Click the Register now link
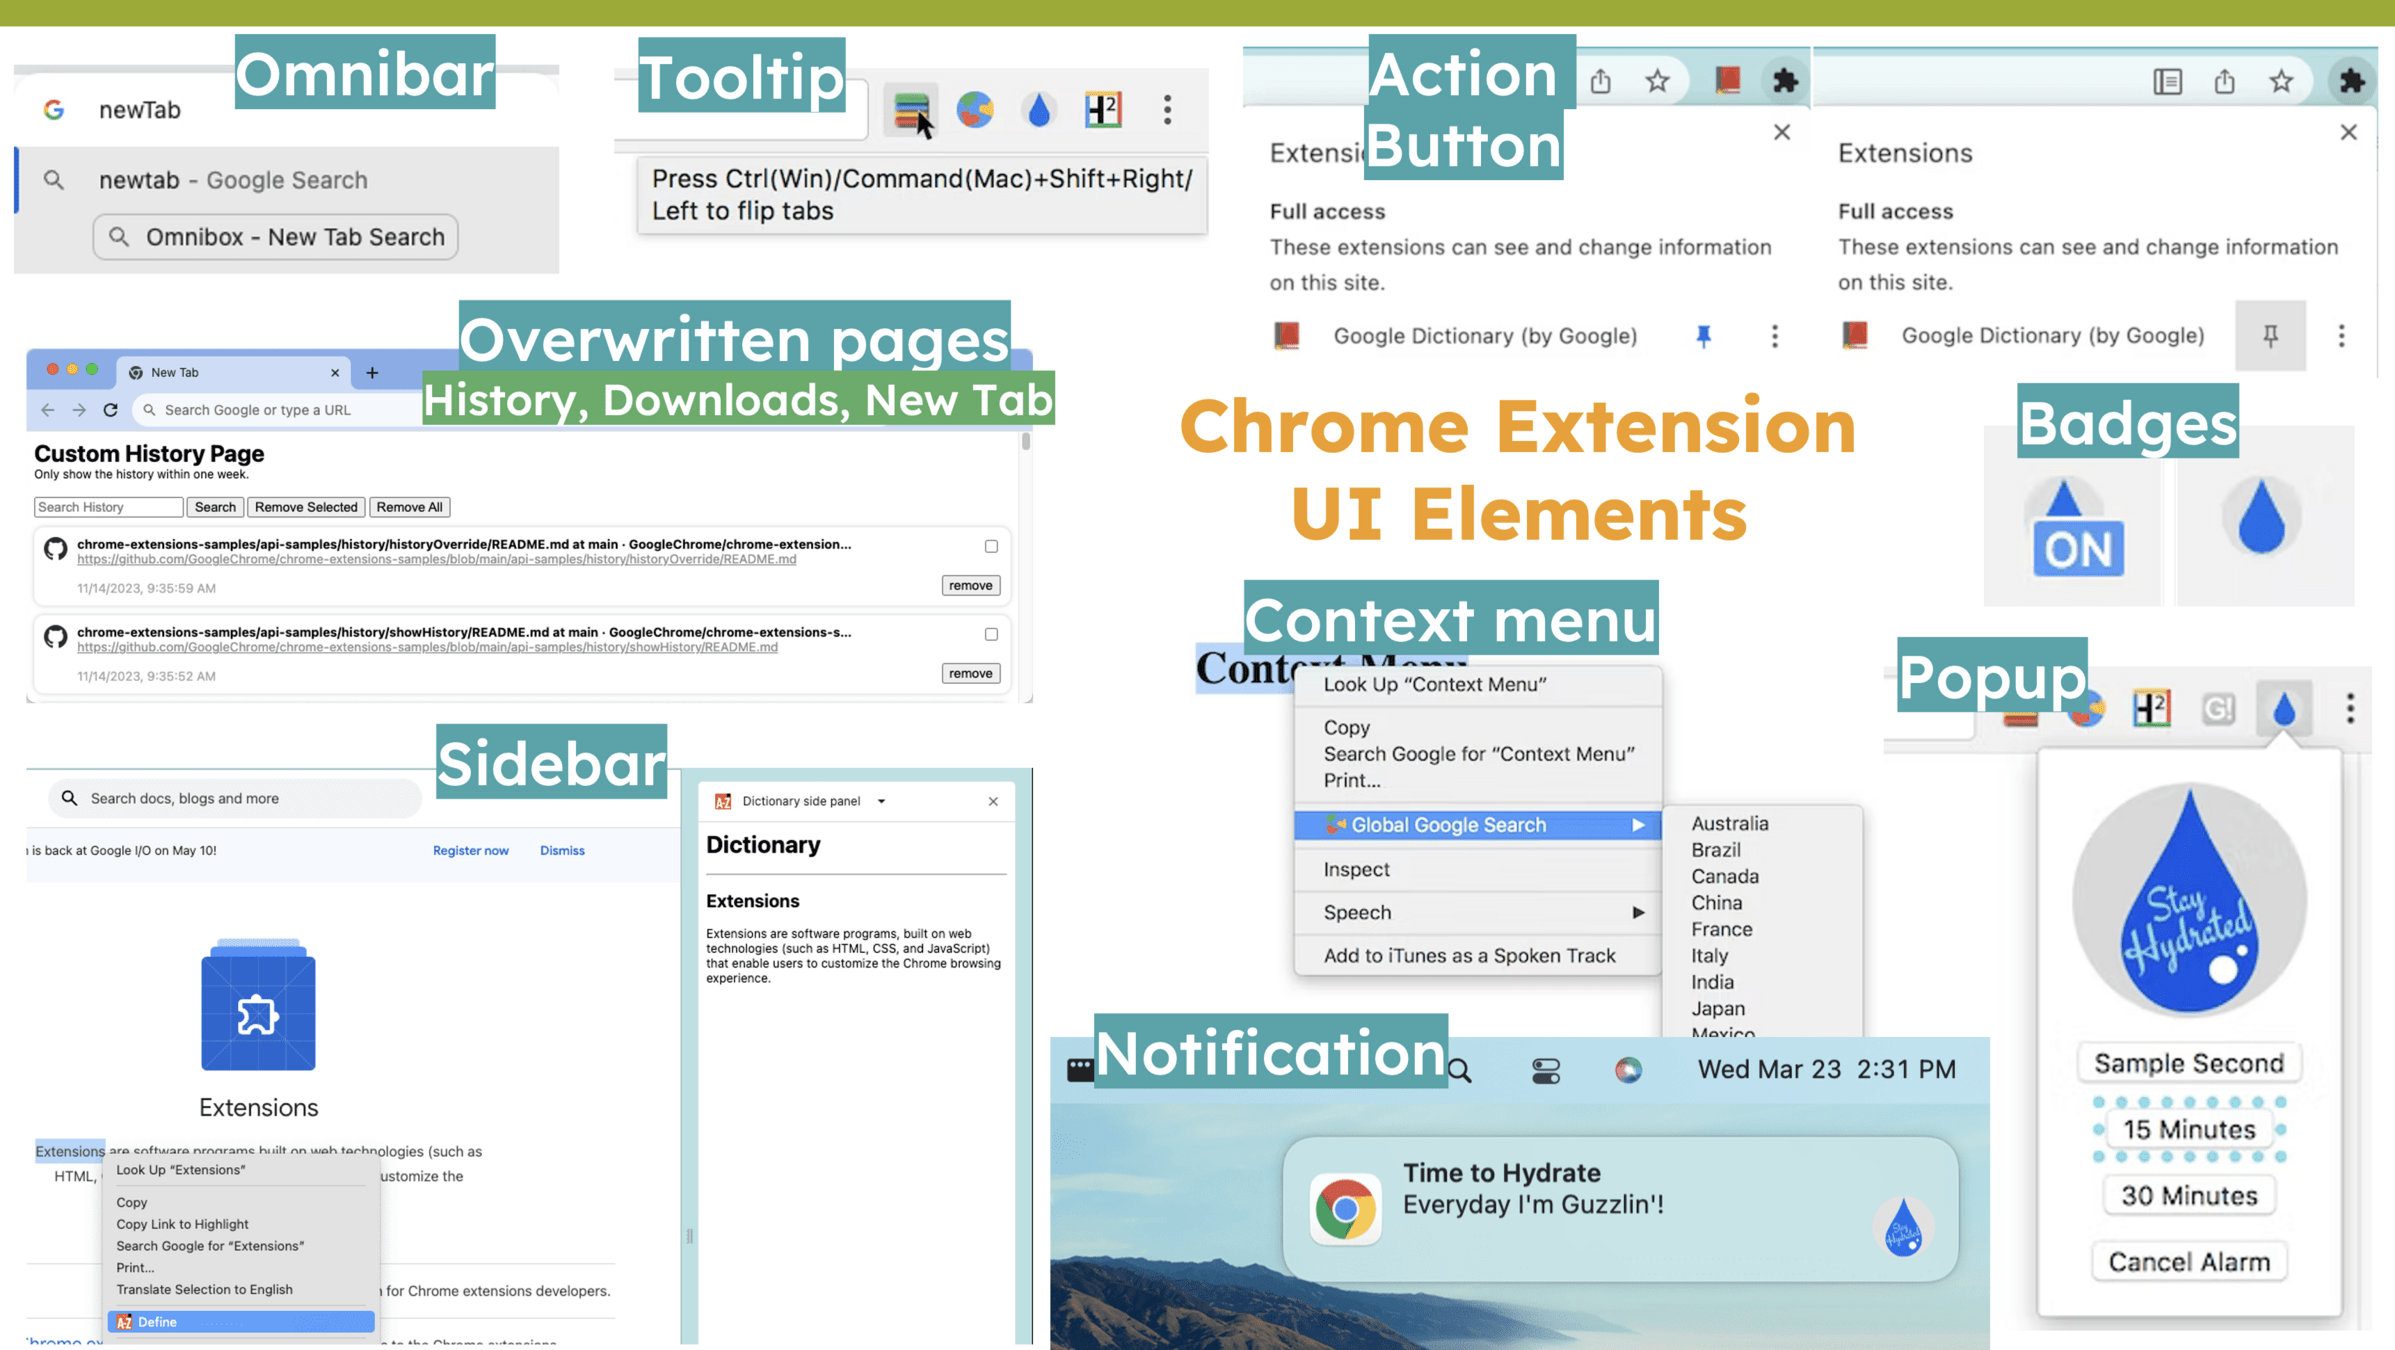The width and height of the screenshot is (2395, 1350). point(470,850)
